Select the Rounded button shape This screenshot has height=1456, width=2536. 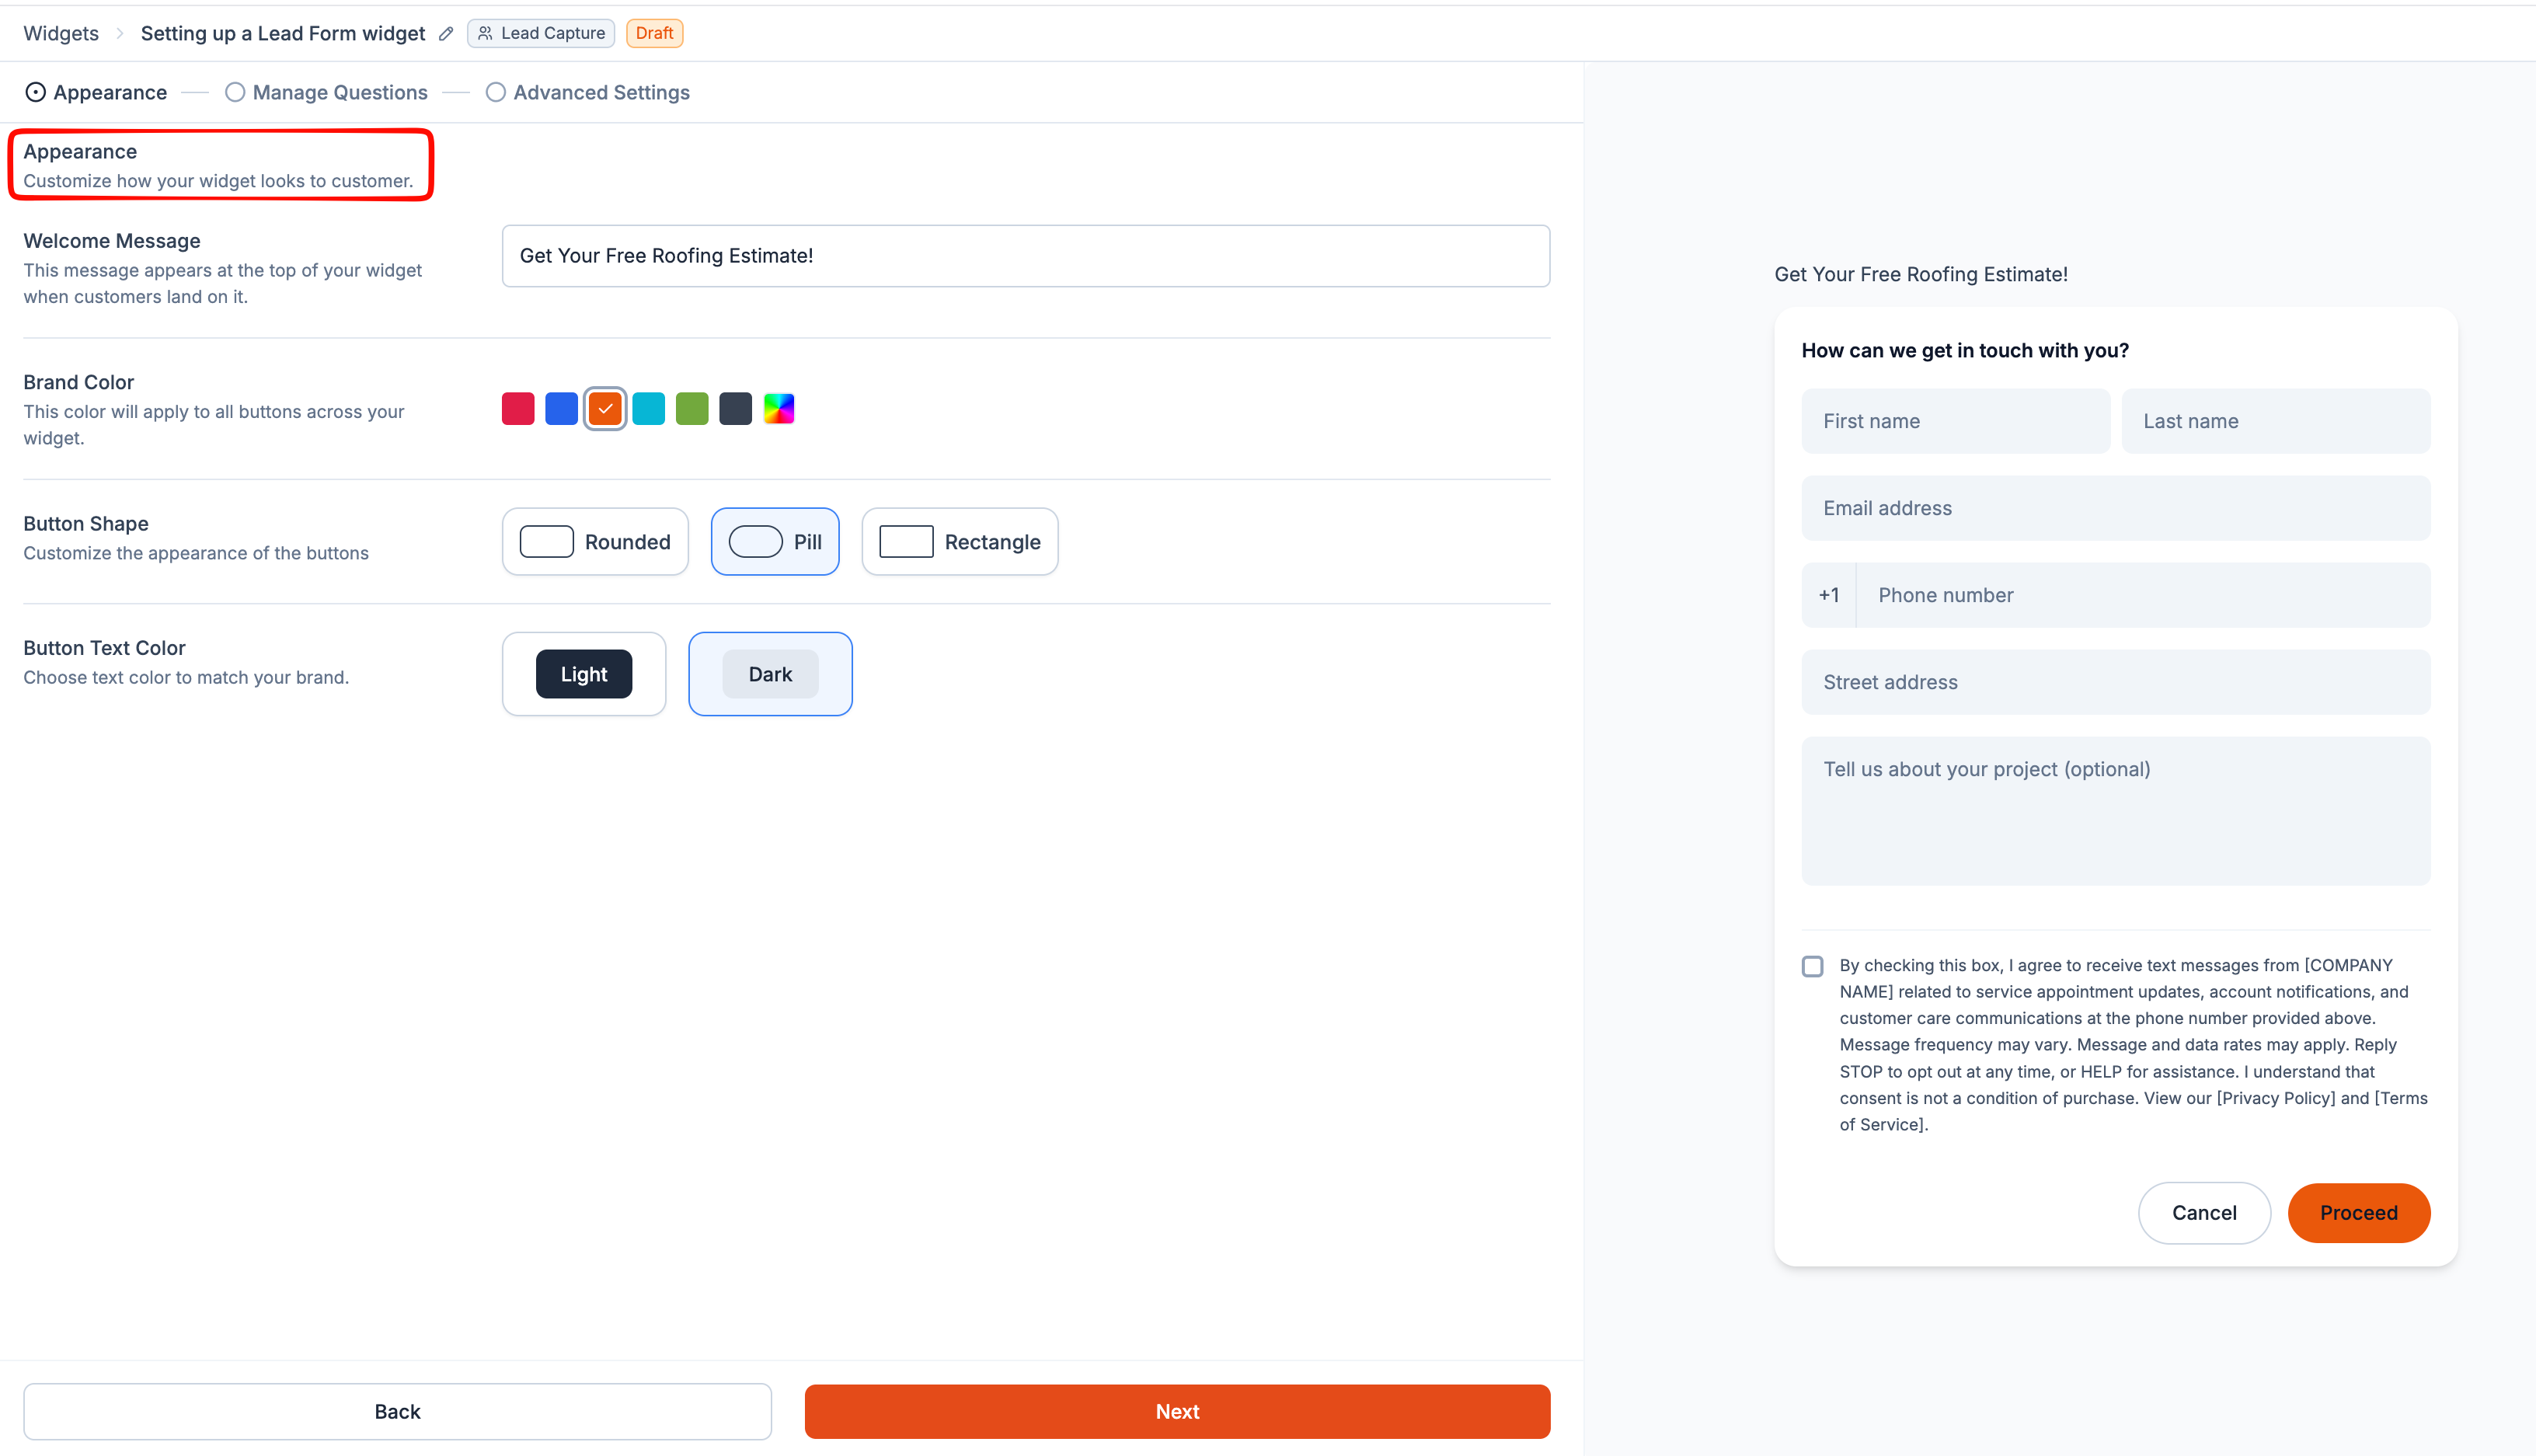coord(595,542)
